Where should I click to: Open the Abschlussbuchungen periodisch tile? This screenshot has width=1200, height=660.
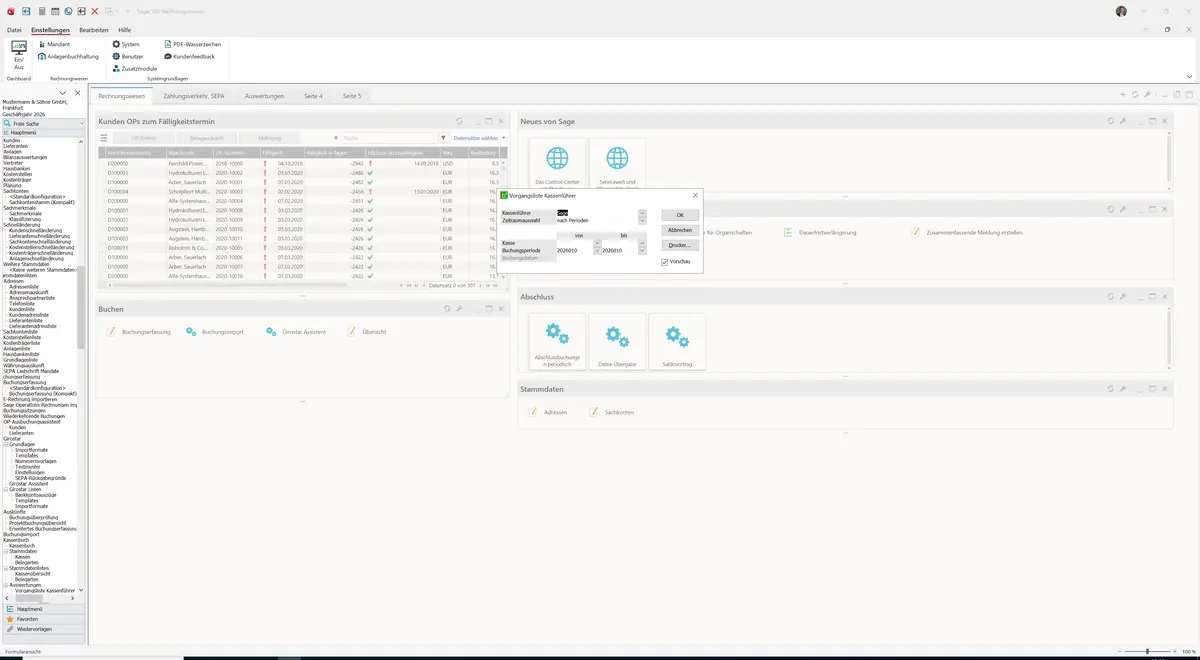pos(557,341)
